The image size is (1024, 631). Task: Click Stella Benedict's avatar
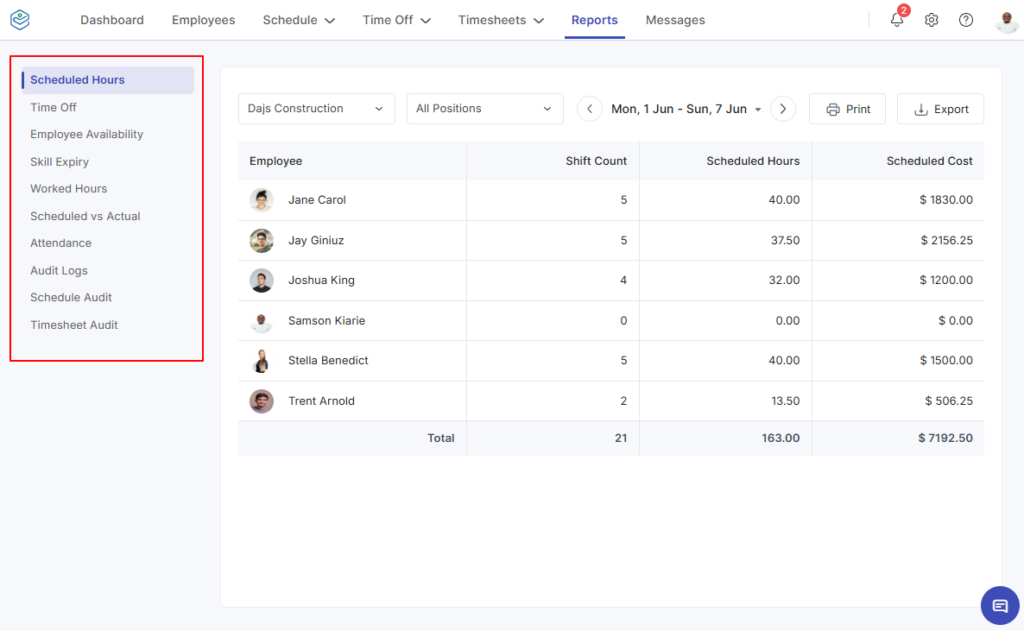(261, 361)
